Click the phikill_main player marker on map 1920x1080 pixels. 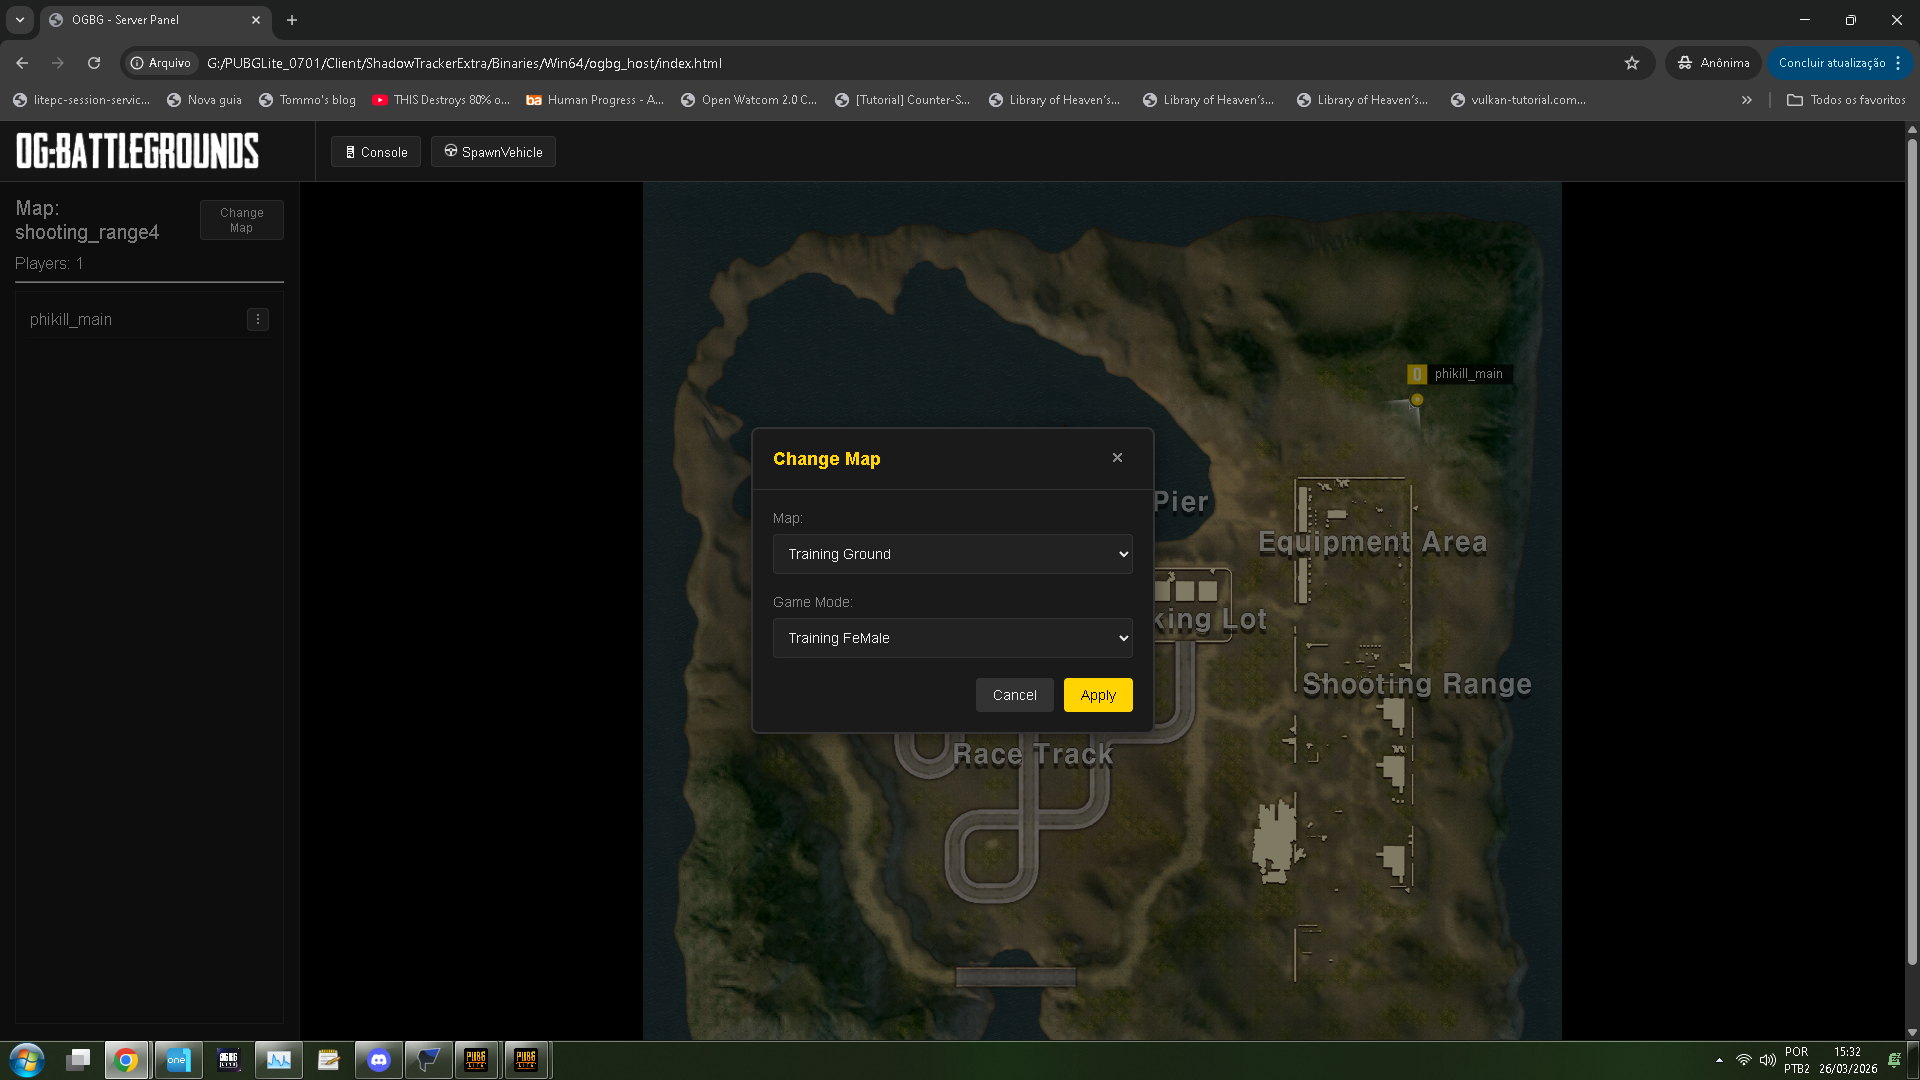[1417, 400]
